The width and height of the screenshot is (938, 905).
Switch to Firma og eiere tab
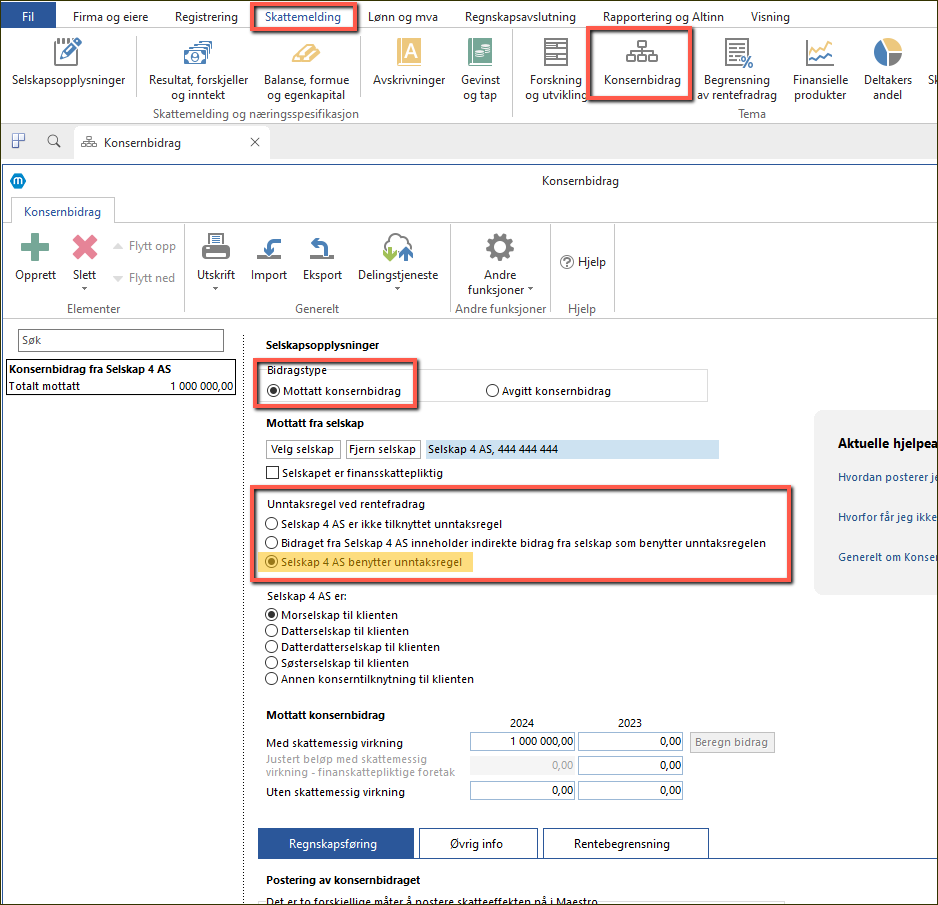click(111, 17)
